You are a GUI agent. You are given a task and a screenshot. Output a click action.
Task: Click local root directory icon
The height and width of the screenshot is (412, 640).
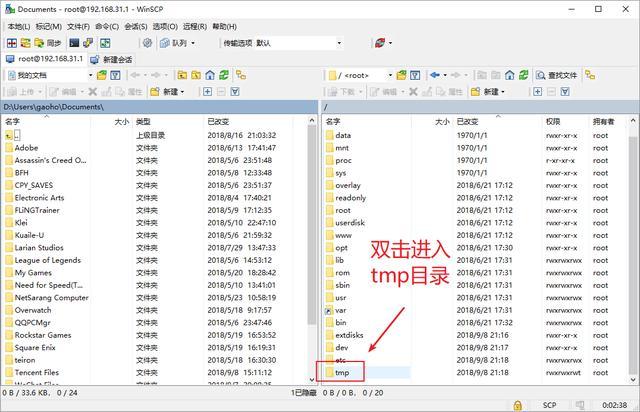pos(196,75)
